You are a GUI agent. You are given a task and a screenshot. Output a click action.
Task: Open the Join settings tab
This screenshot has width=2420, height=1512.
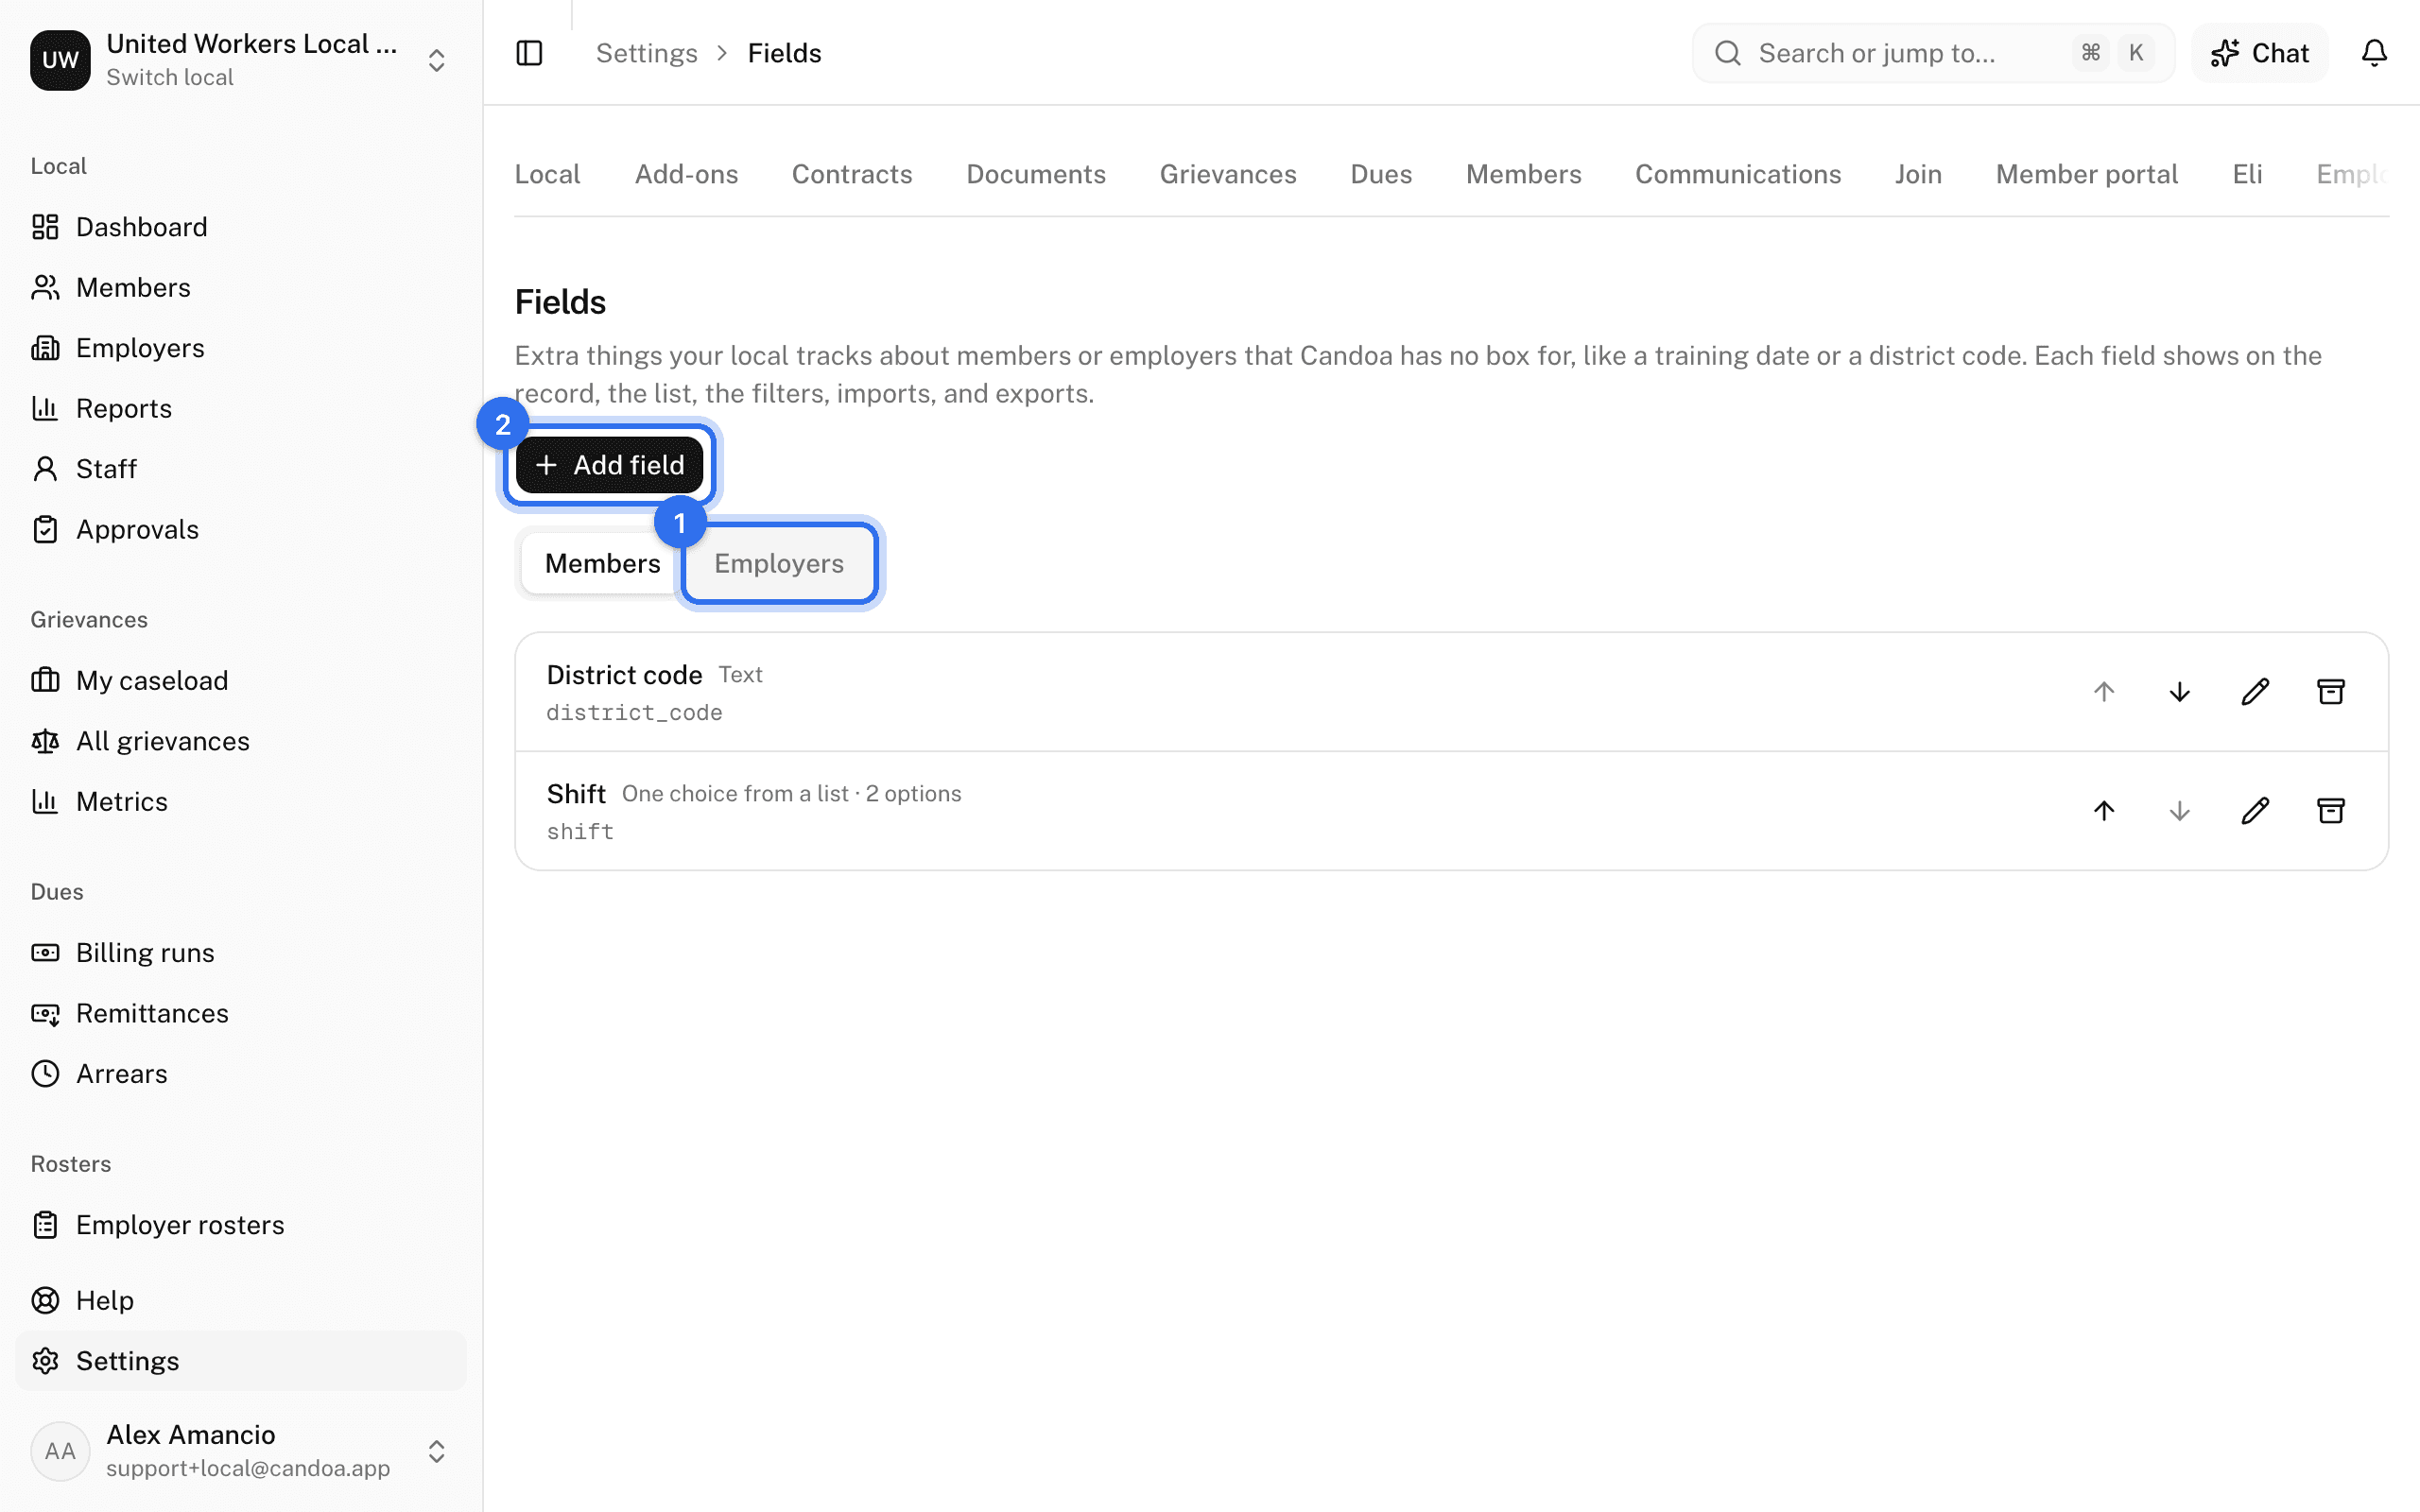[x=1917, y=174]
